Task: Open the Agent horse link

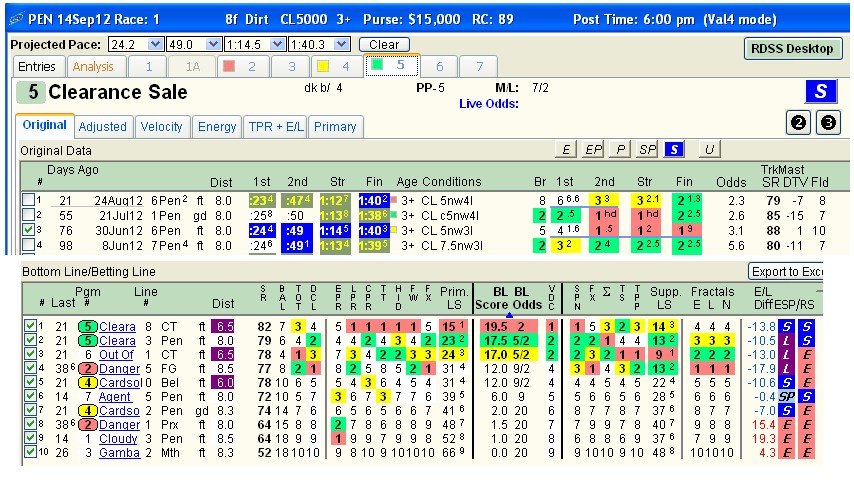Action: (x=114, y=397)
